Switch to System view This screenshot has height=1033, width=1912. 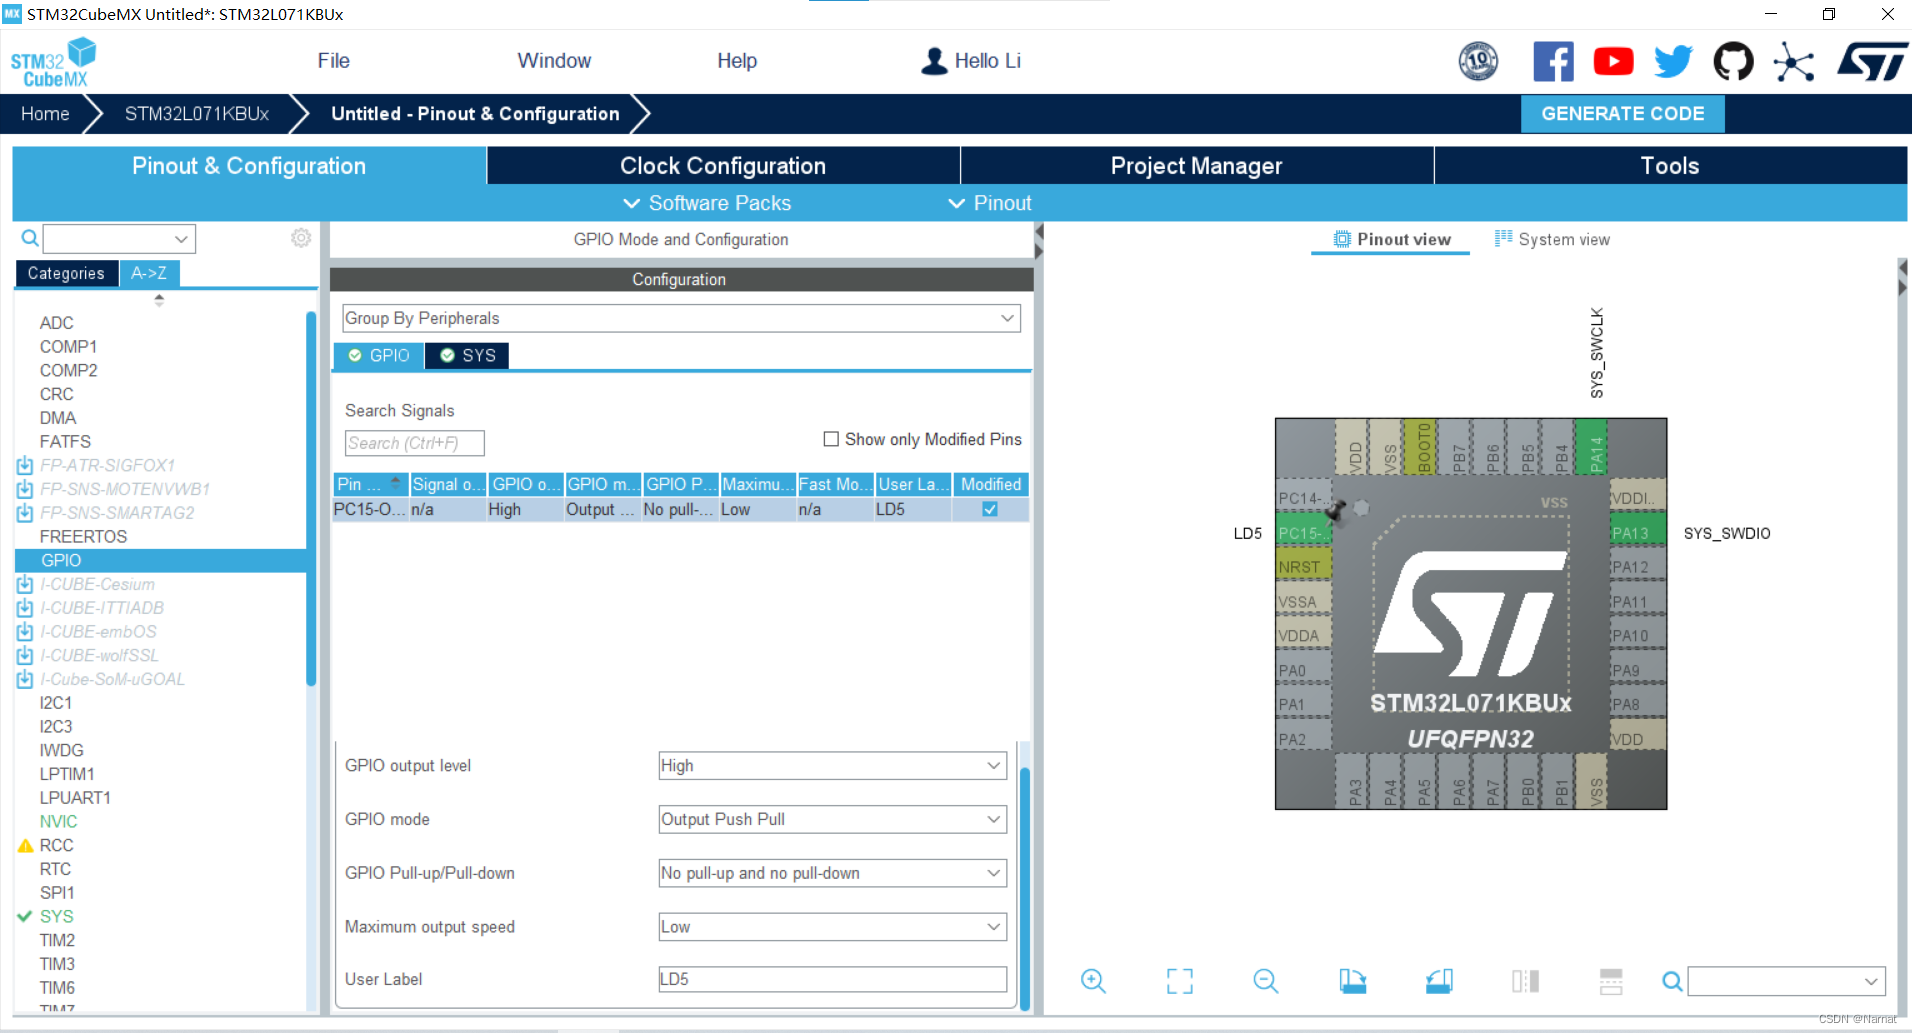coord(1552,239)
